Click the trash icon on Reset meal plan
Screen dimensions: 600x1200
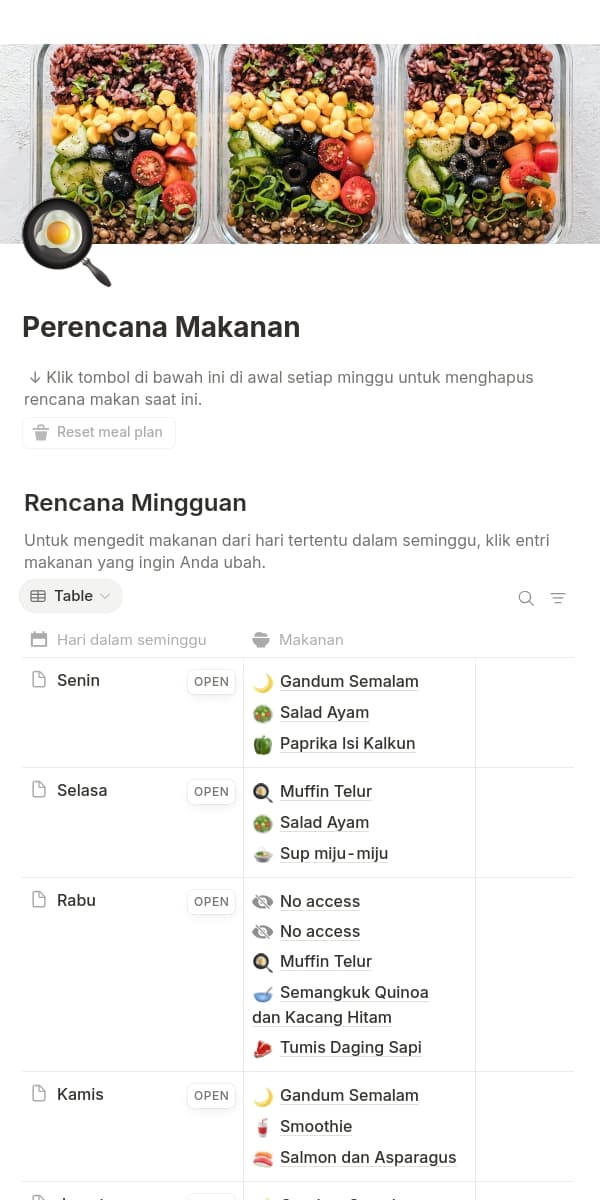tap(41, 433)
